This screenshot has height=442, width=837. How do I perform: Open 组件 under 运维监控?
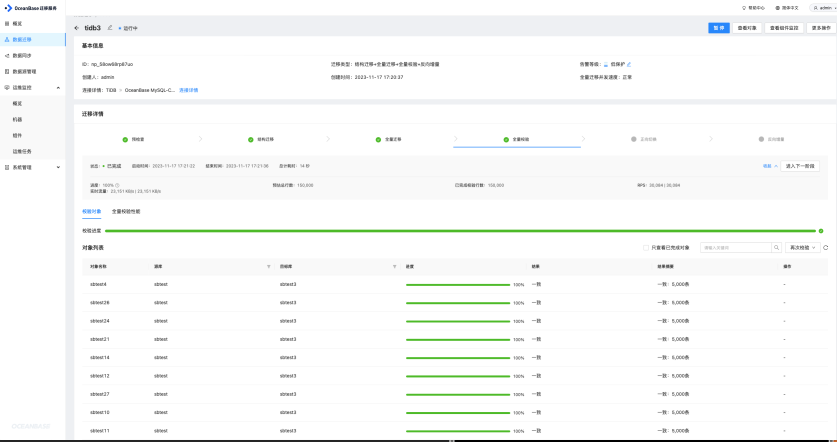point(18,136)
